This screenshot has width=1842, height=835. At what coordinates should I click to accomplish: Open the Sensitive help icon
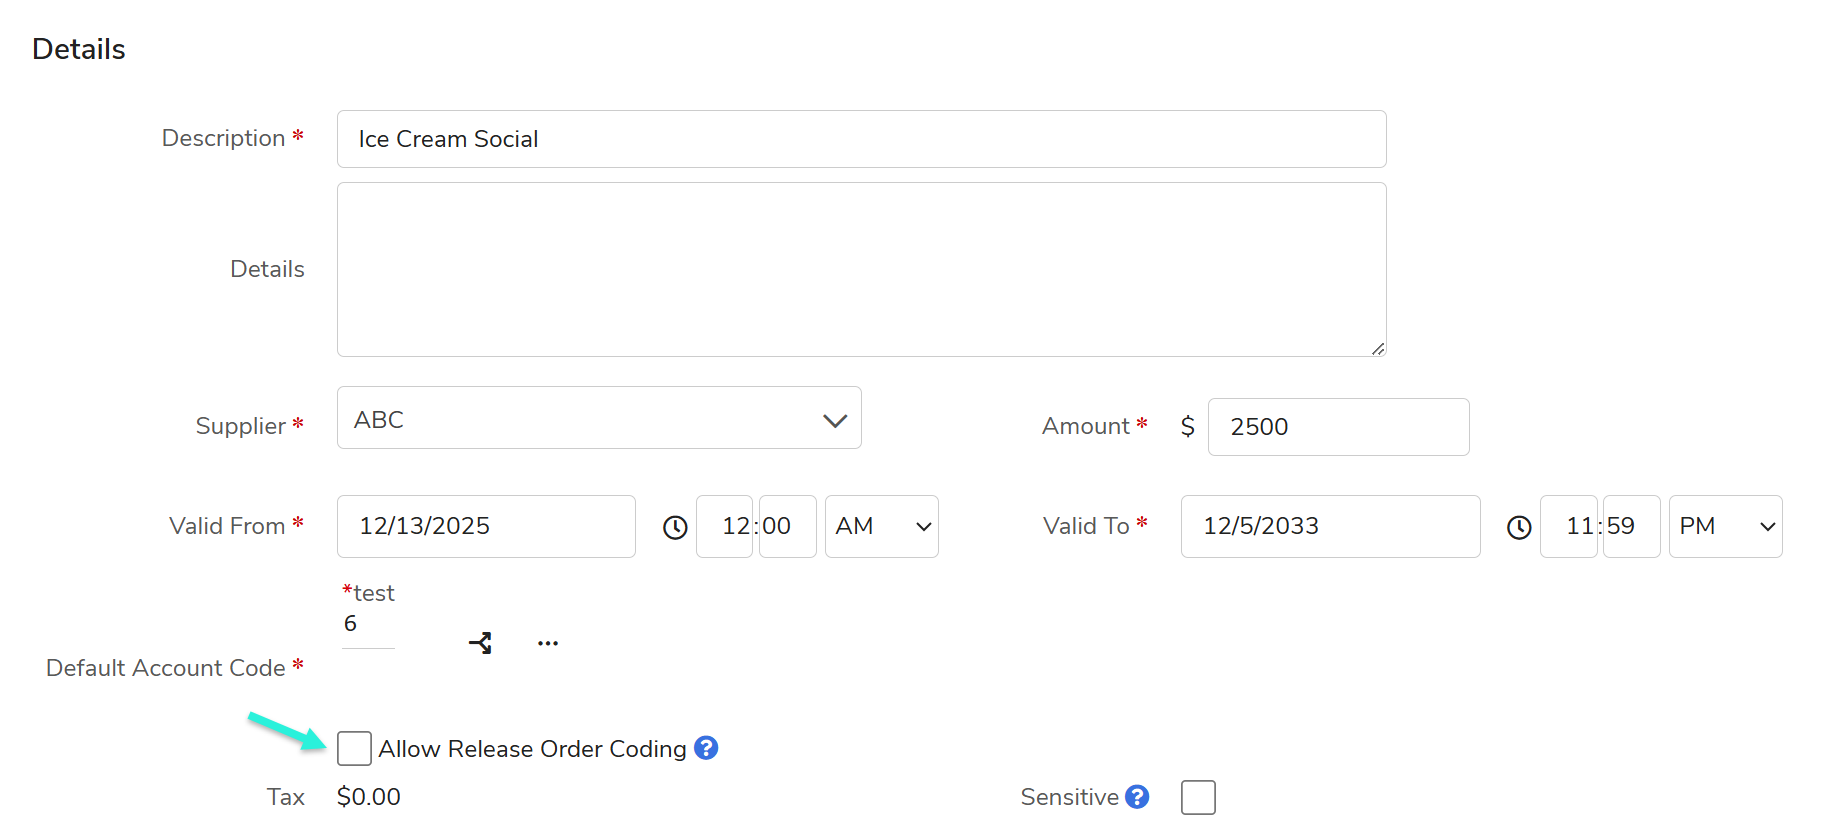click(x=1137, y=797)
